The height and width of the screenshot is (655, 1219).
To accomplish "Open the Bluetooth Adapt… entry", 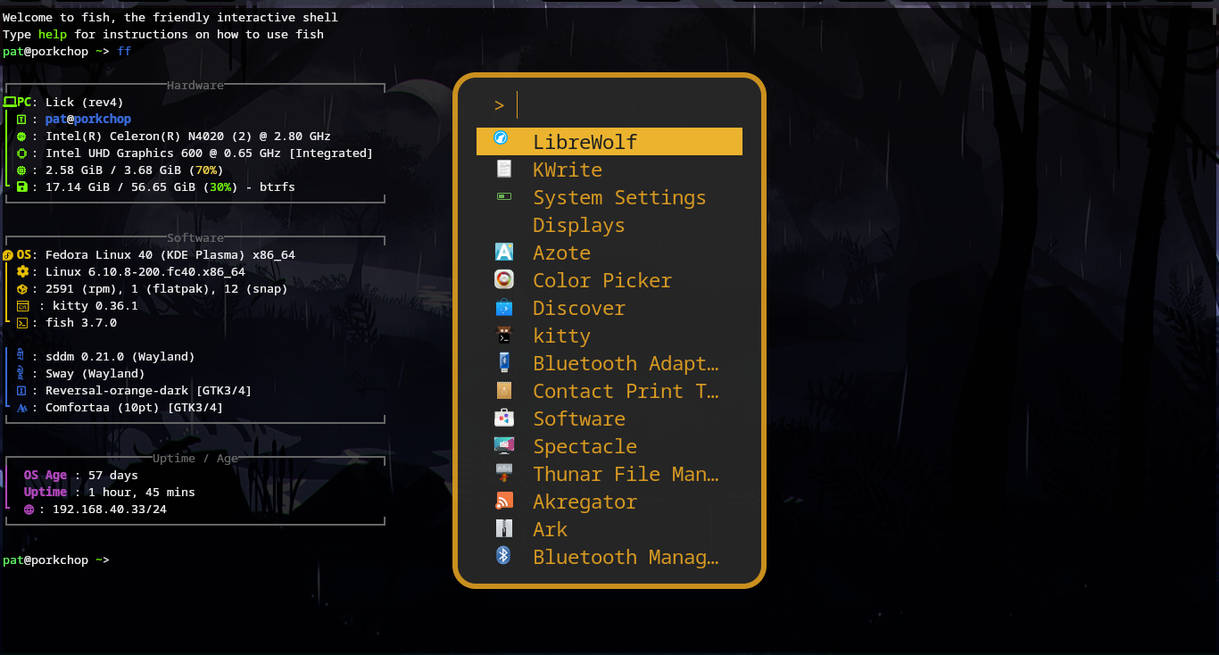I will [x=609, y=363].
